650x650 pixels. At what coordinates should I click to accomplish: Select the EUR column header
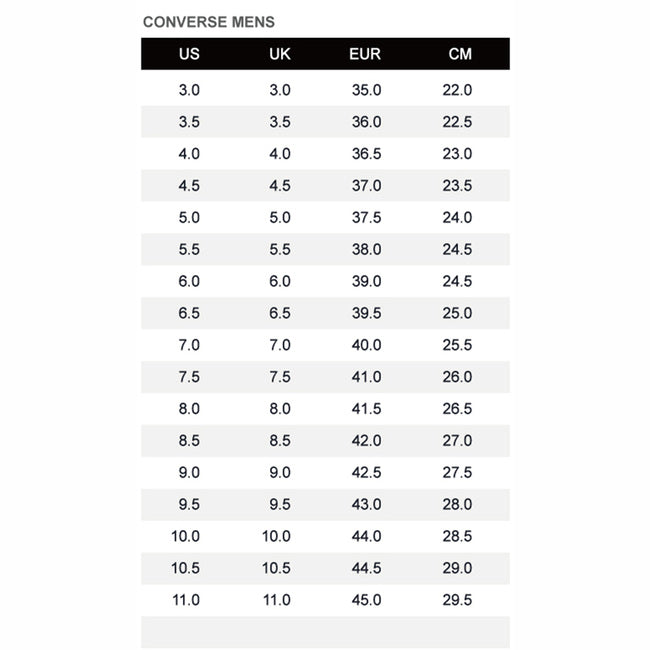pyautogui.click(x=365, y=54)
